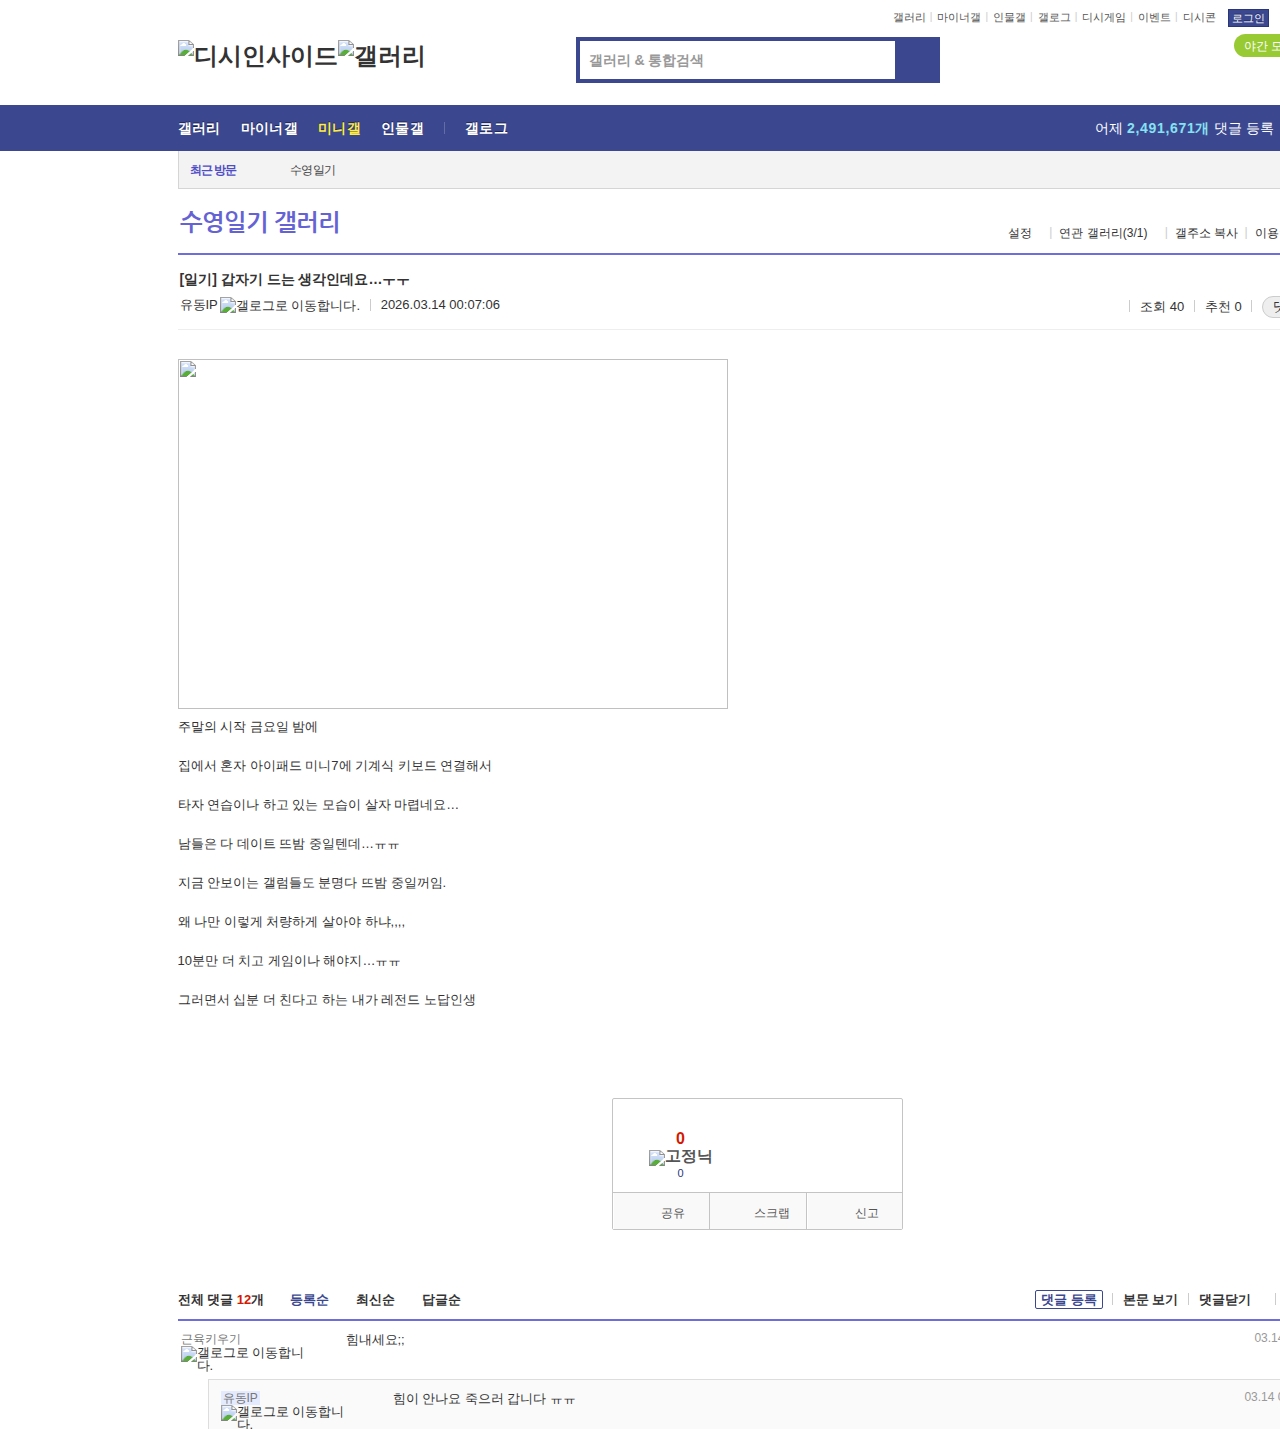Focus the 갤러리 & 통합검색 search field

(738, 60)
